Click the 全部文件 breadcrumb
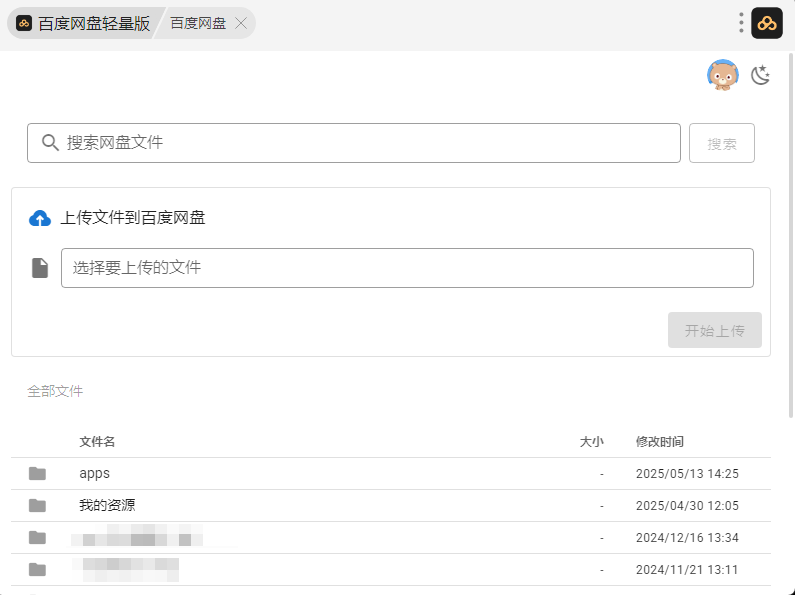This screenshot has width=795, height=595. [55, 391]
